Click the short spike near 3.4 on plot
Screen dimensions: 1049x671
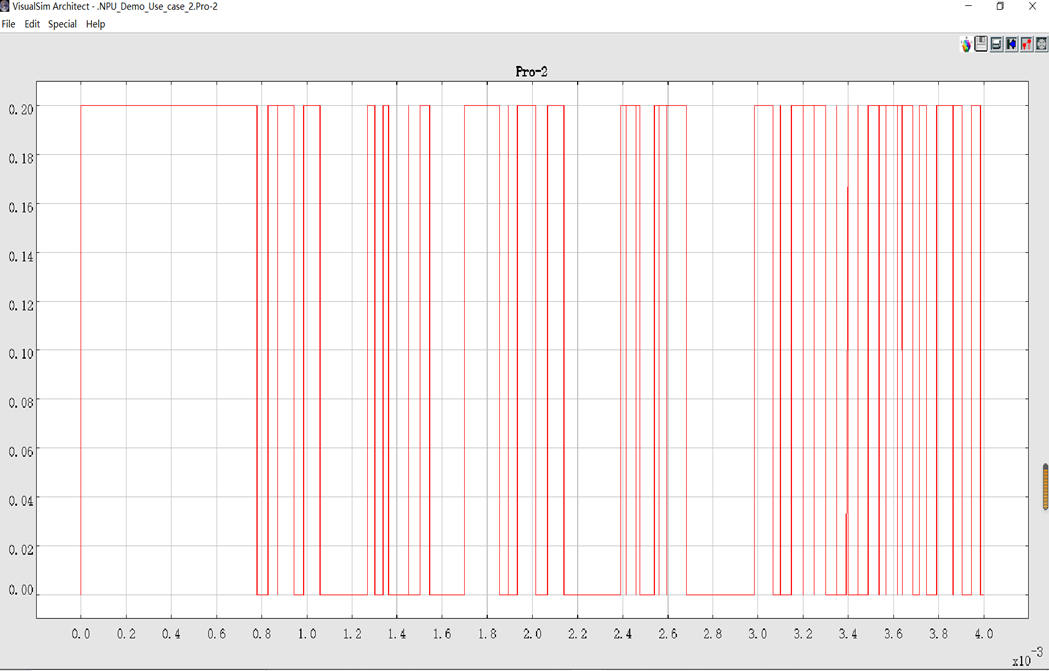click(x=846, y=550)
